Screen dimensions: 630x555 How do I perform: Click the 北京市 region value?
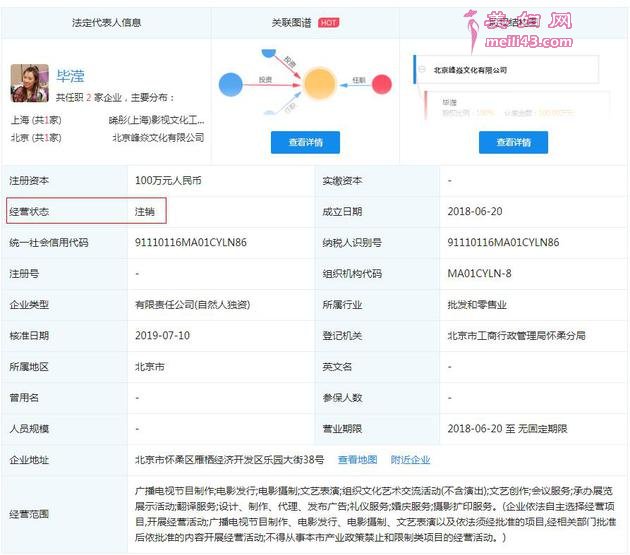[x=149, y=367]
